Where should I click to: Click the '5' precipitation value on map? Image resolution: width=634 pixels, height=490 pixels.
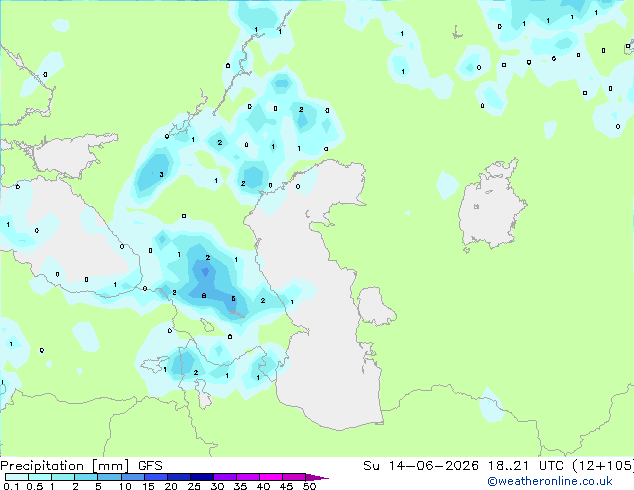click(233, 299)
